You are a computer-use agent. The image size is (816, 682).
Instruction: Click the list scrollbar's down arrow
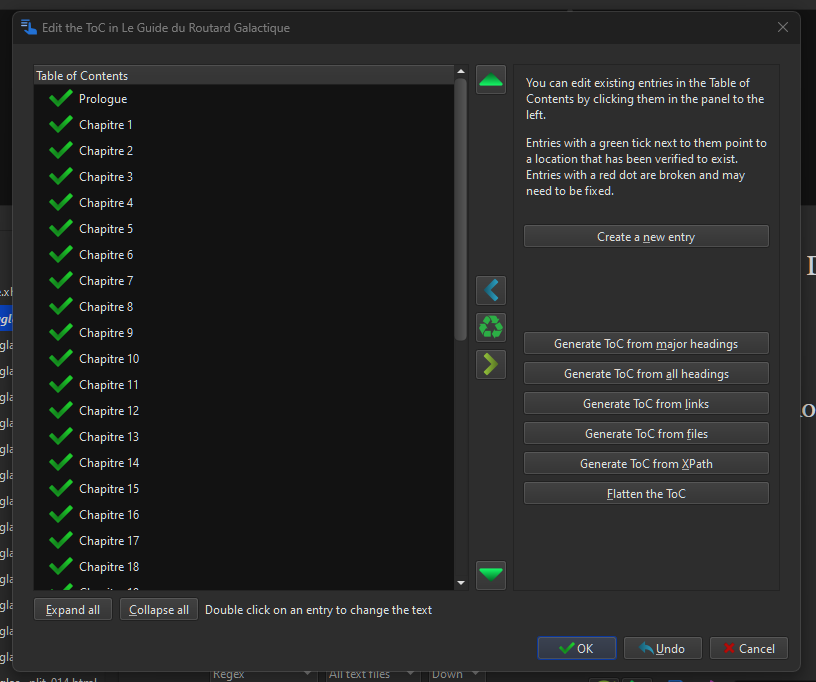pos(461,582)
